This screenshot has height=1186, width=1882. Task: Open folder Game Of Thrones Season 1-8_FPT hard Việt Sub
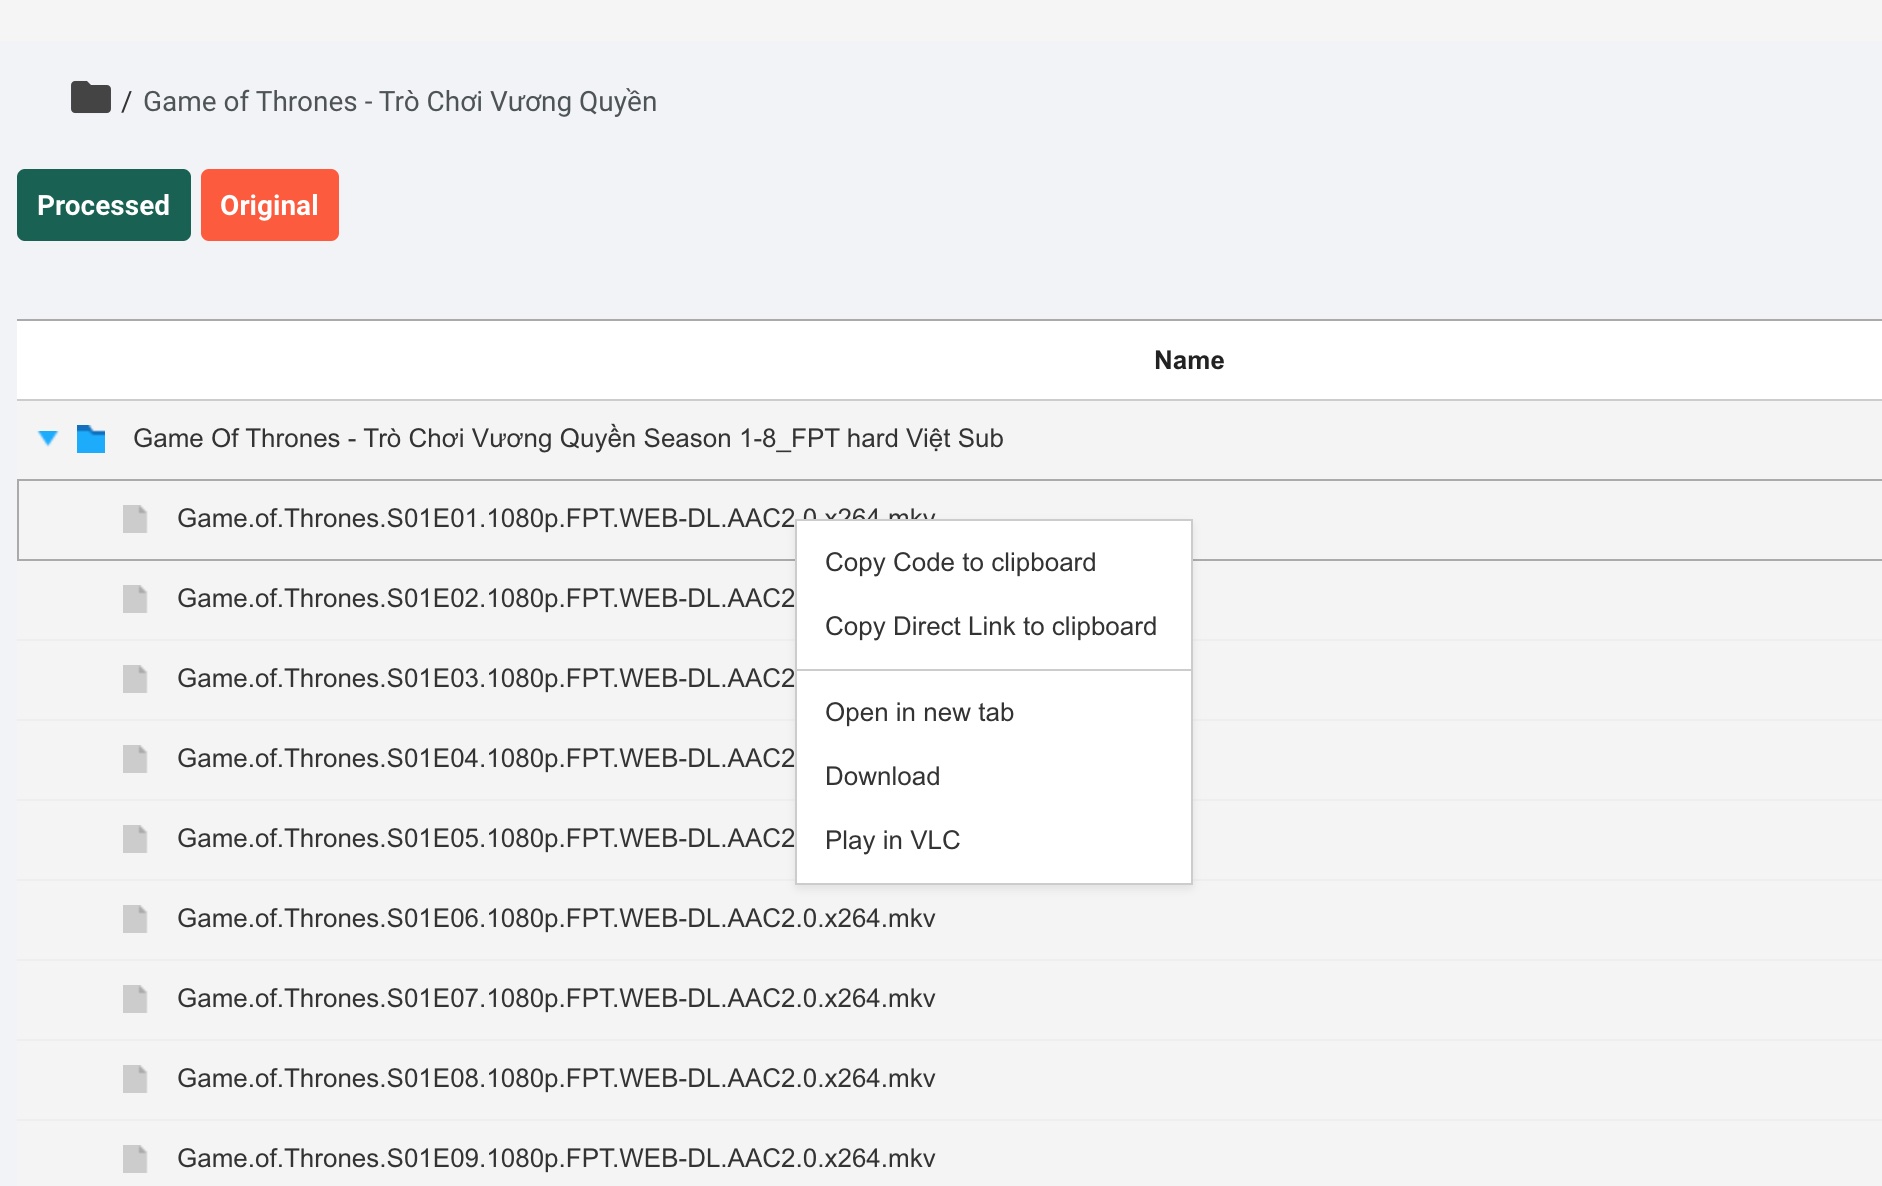tap(568, 439)
